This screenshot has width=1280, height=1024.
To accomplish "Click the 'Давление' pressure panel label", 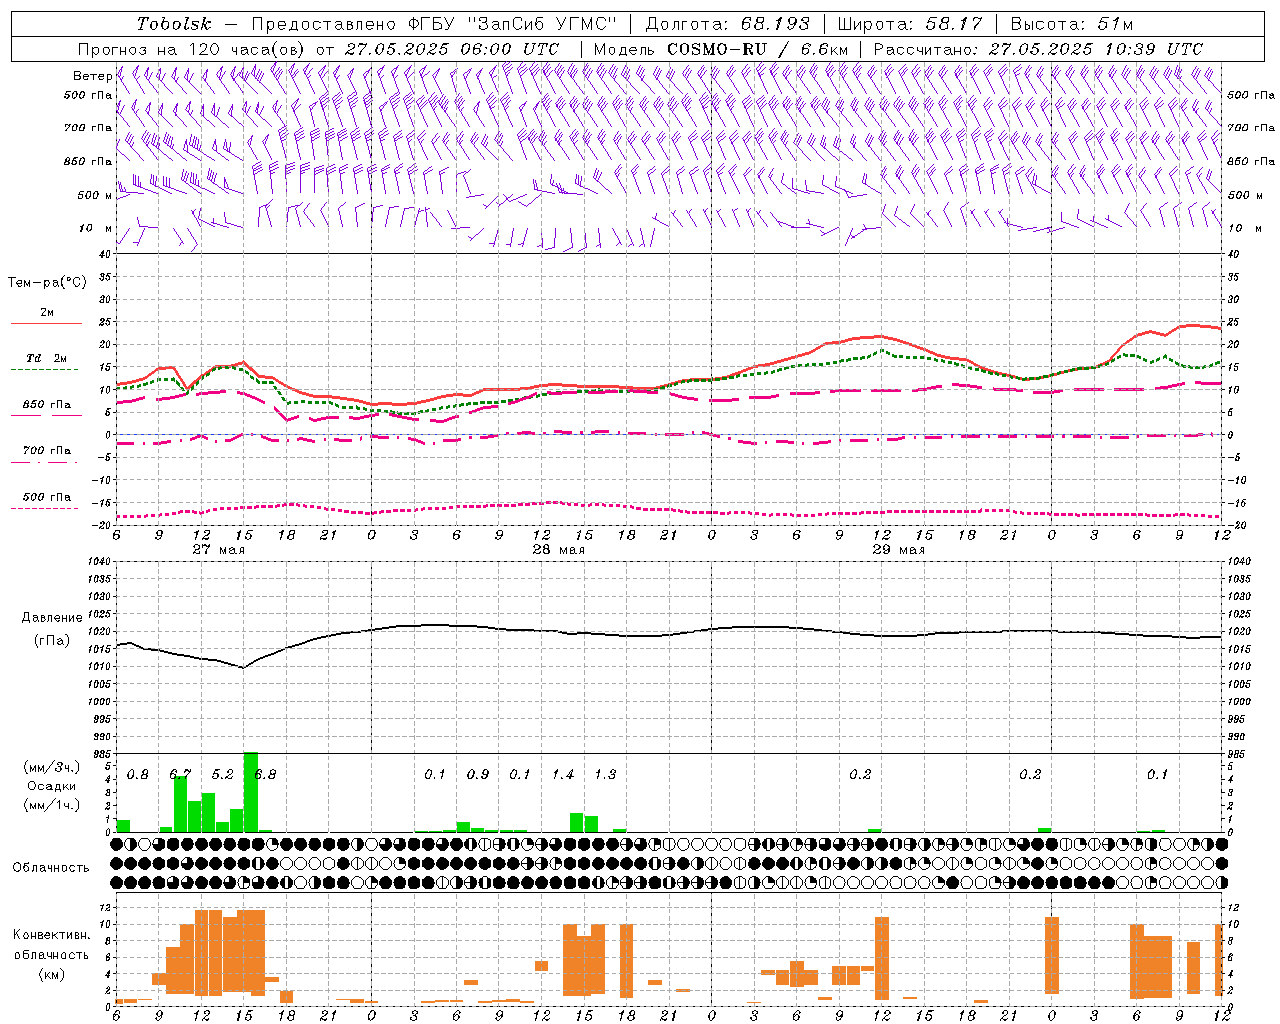I will pos(52,618).
